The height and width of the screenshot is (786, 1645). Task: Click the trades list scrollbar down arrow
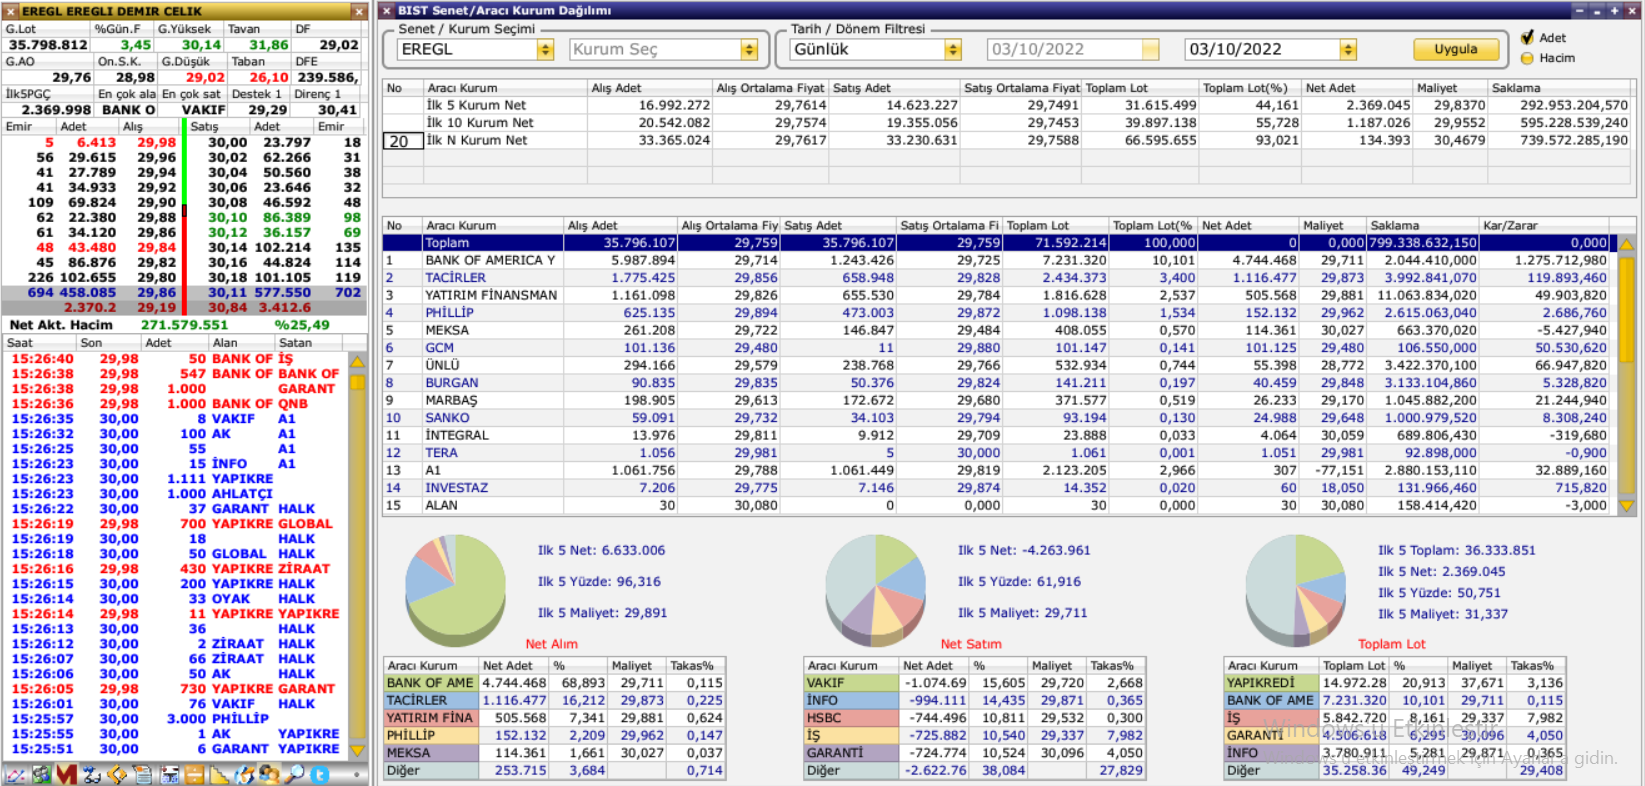[x=357, y=748]
